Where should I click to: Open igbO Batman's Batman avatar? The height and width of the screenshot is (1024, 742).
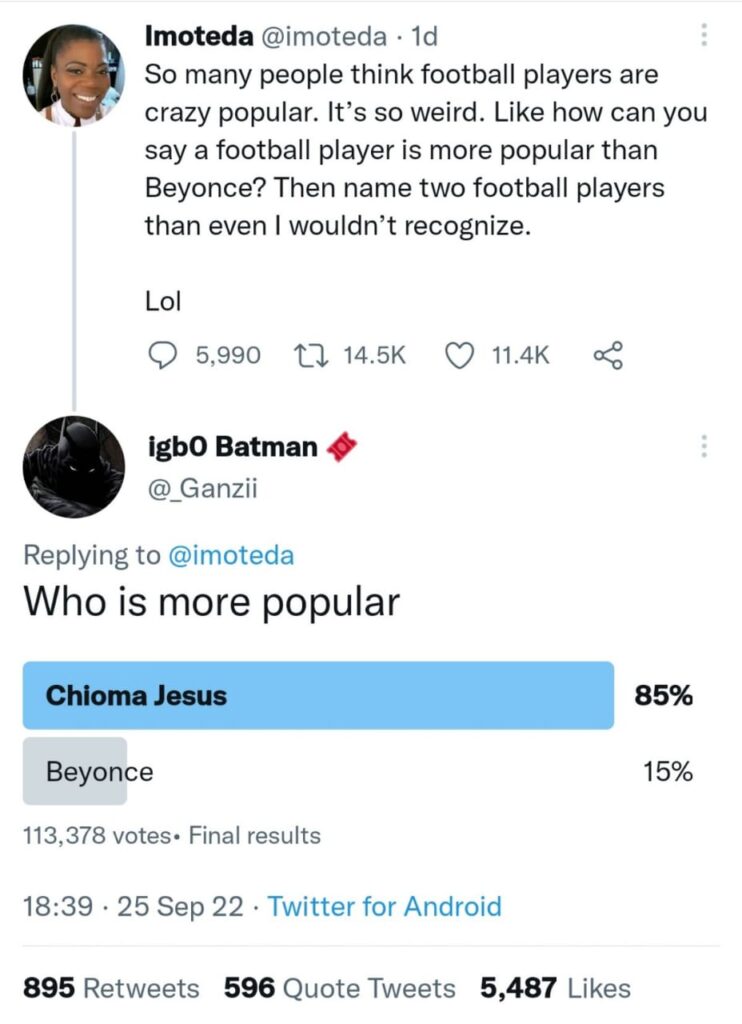(x=73, y=466)
